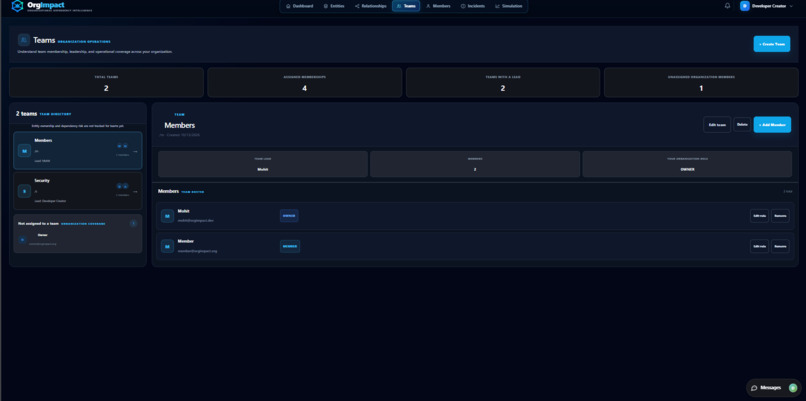The height and width of the screenshot is (401, 806).
Task: Click the MEMBER role badge
Action: [290, 246]
